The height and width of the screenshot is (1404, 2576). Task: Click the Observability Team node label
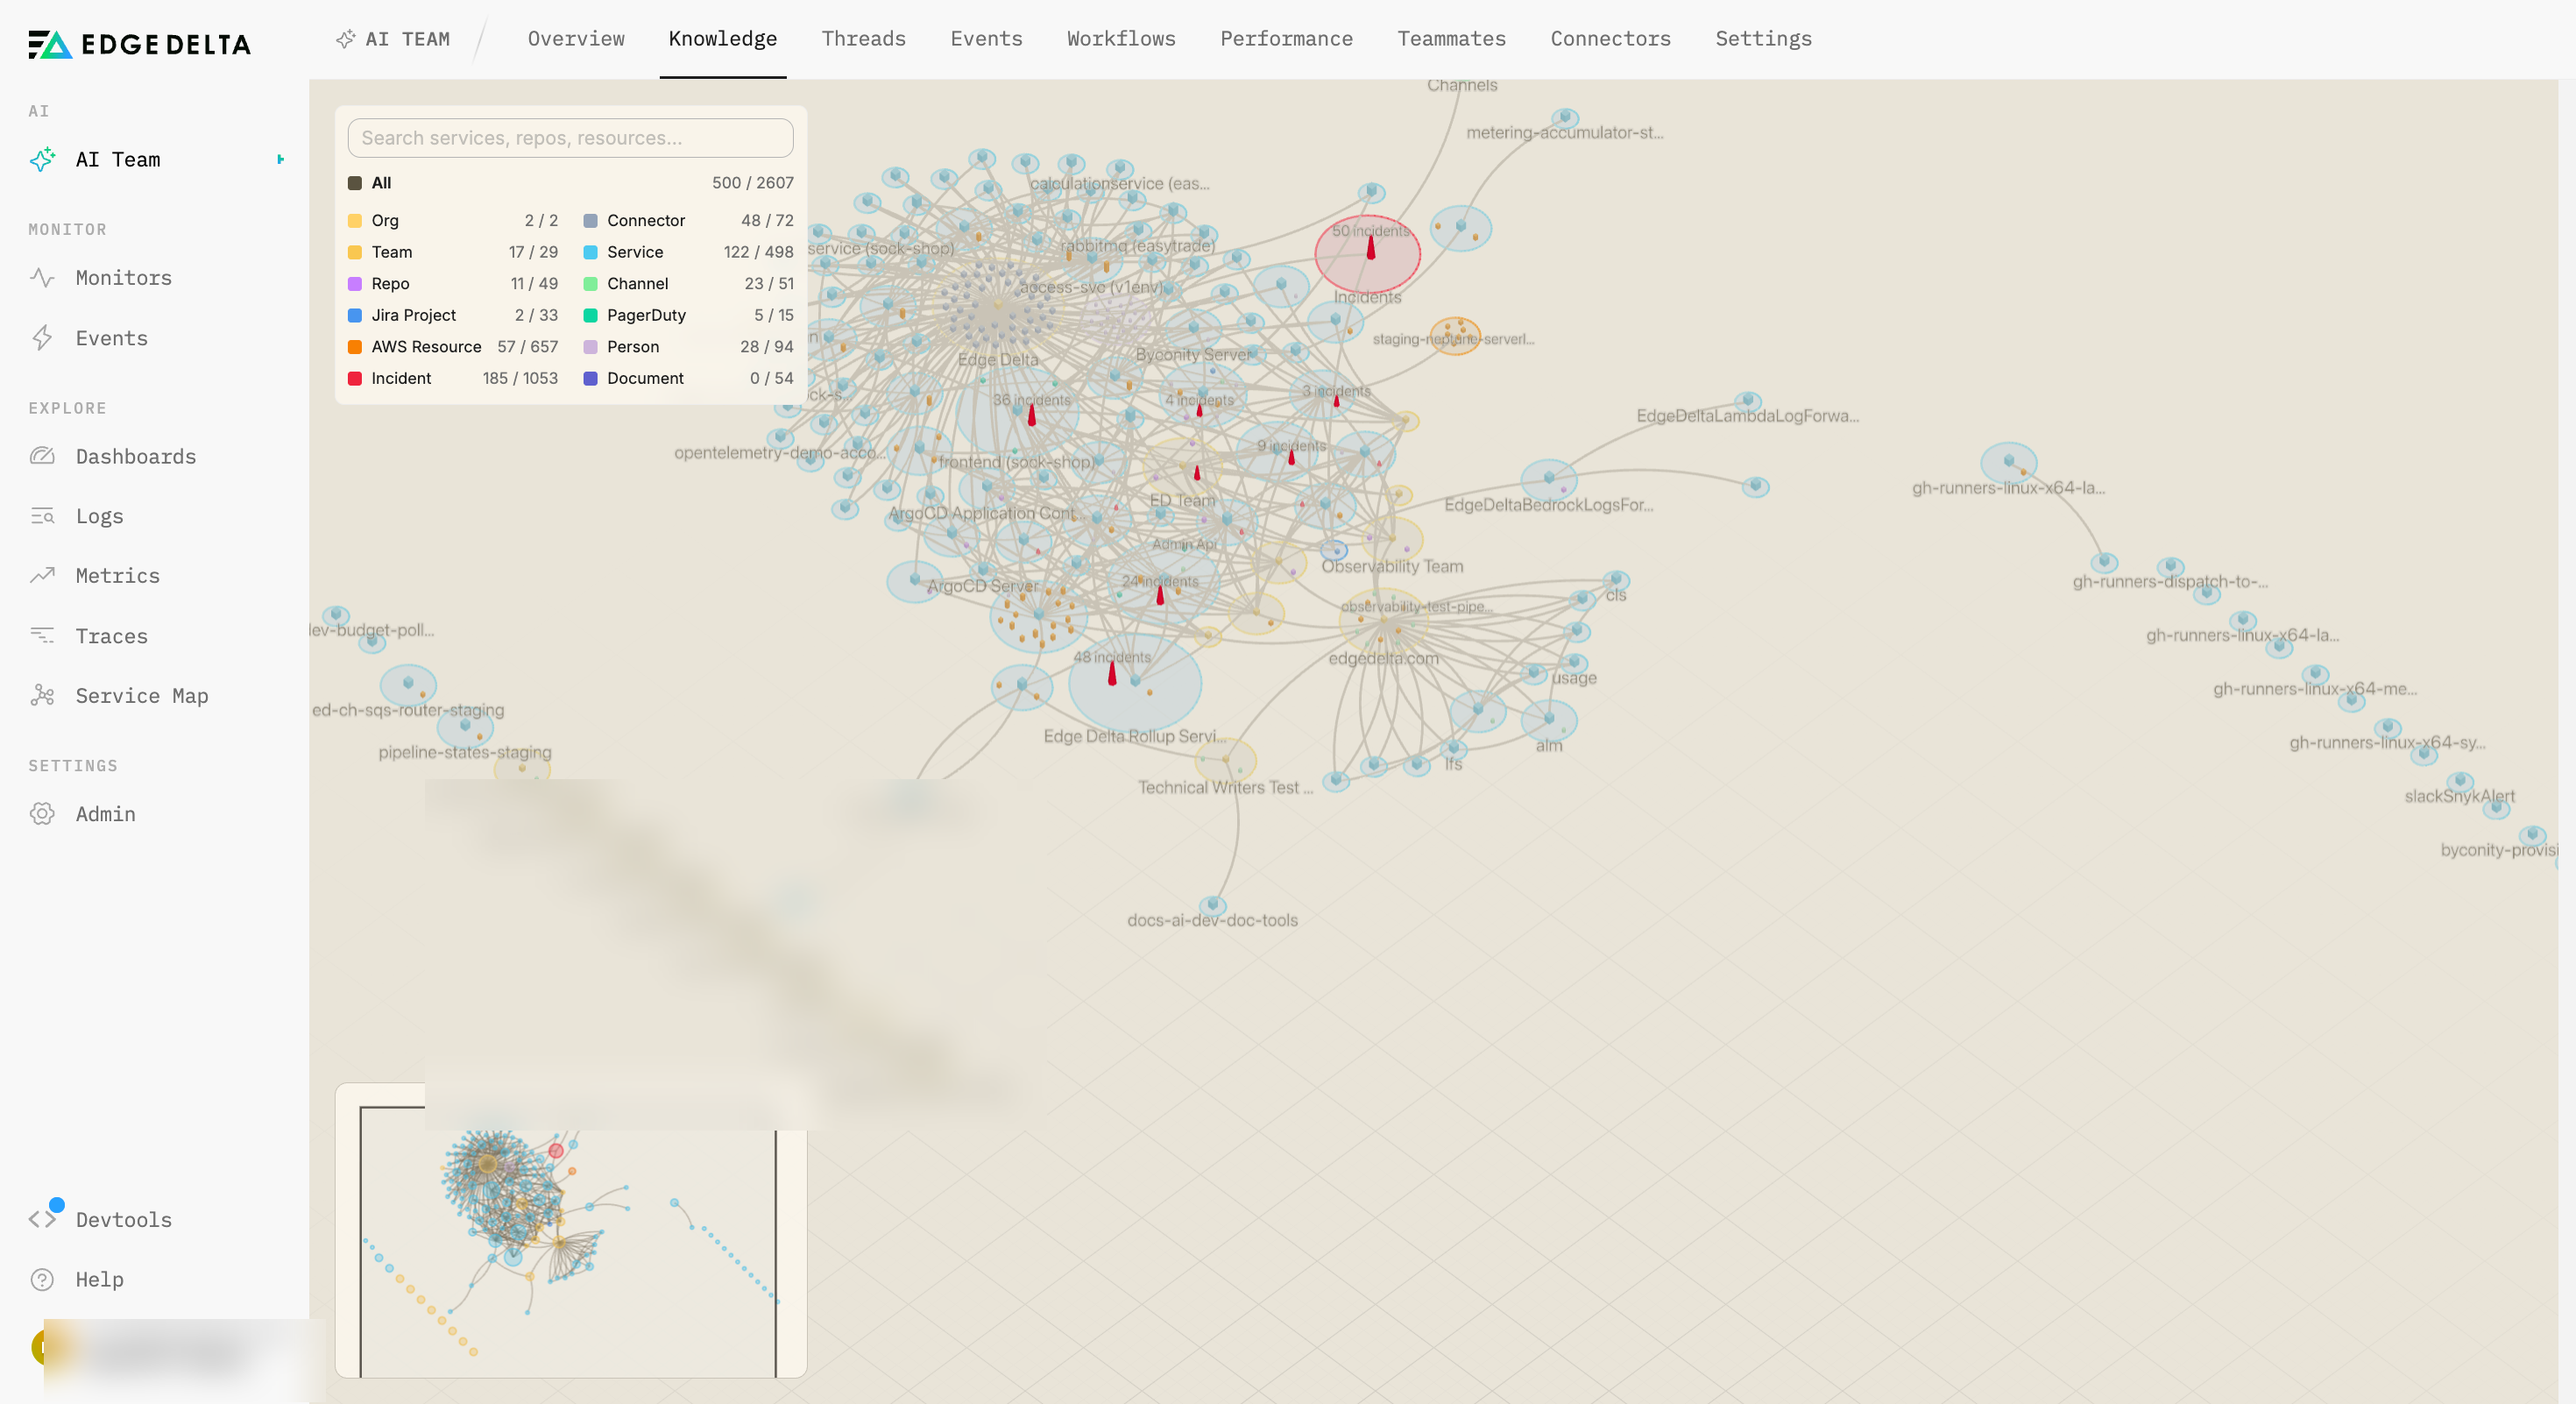pos(1392,566)
